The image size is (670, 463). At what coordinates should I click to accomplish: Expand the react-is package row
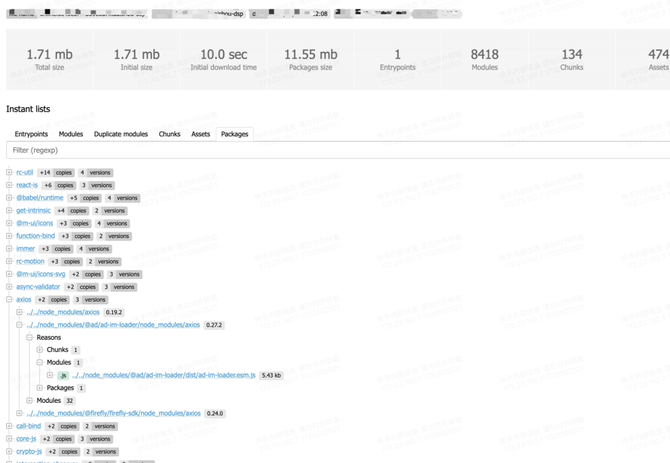click(x=9, y=185)
